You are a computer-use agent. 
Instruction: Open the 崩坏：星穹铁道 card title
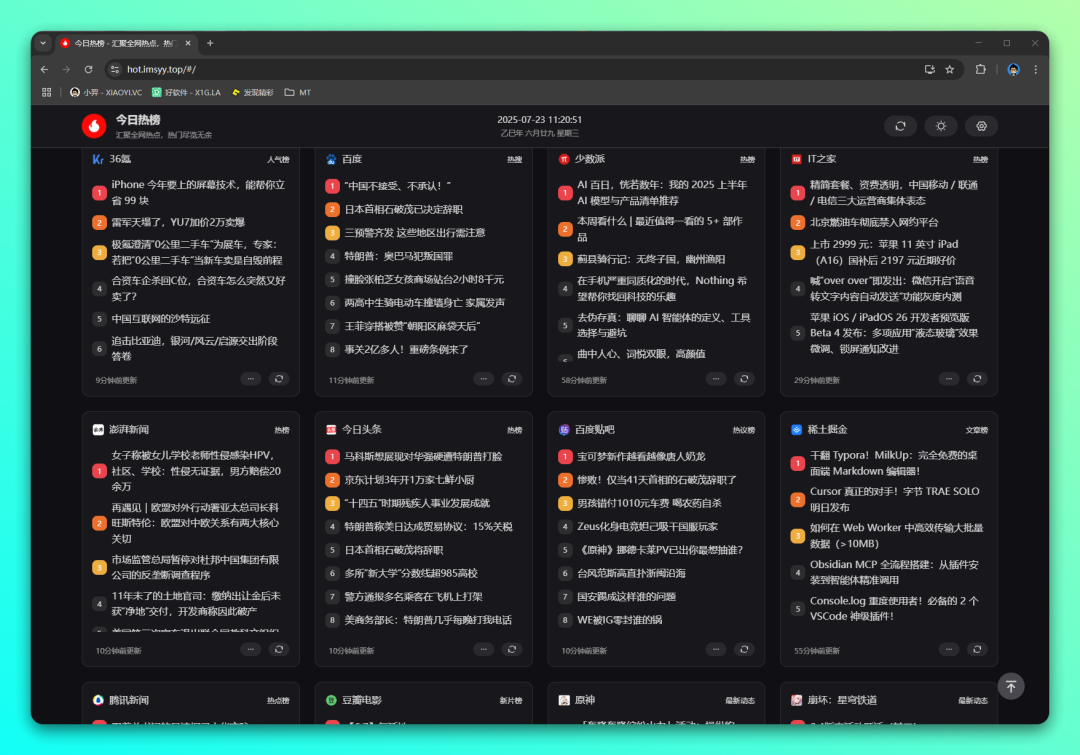(x=842, y=701)
